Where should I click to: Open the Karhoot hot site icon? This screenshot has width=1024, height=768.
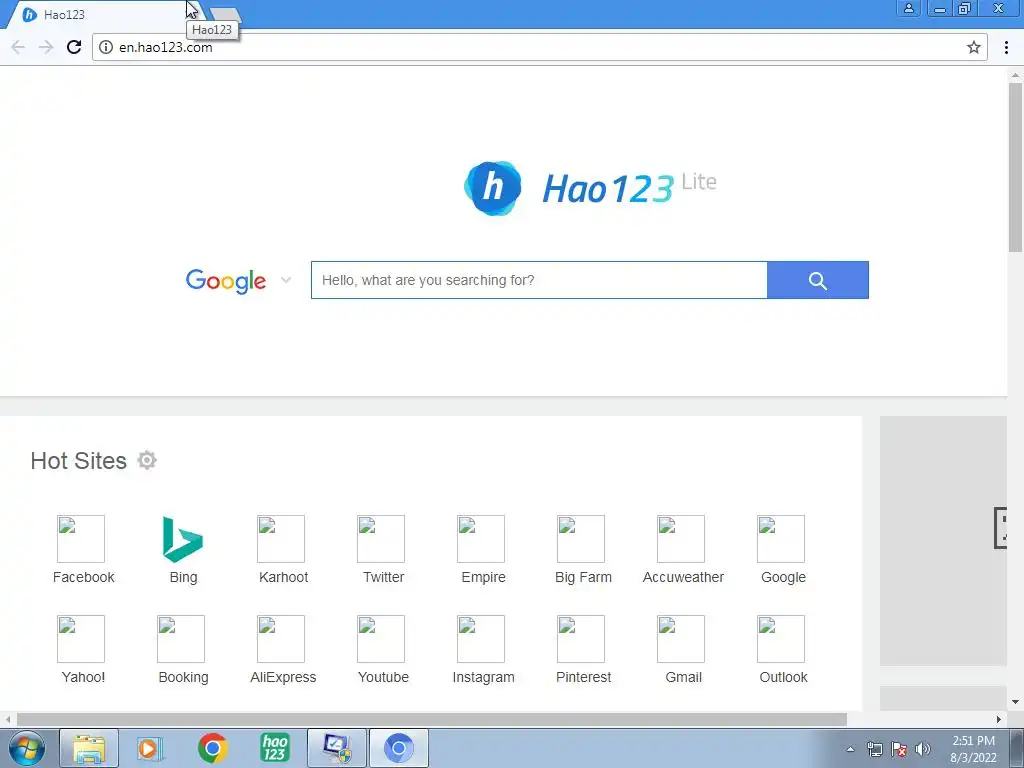[x=281, y=539]
